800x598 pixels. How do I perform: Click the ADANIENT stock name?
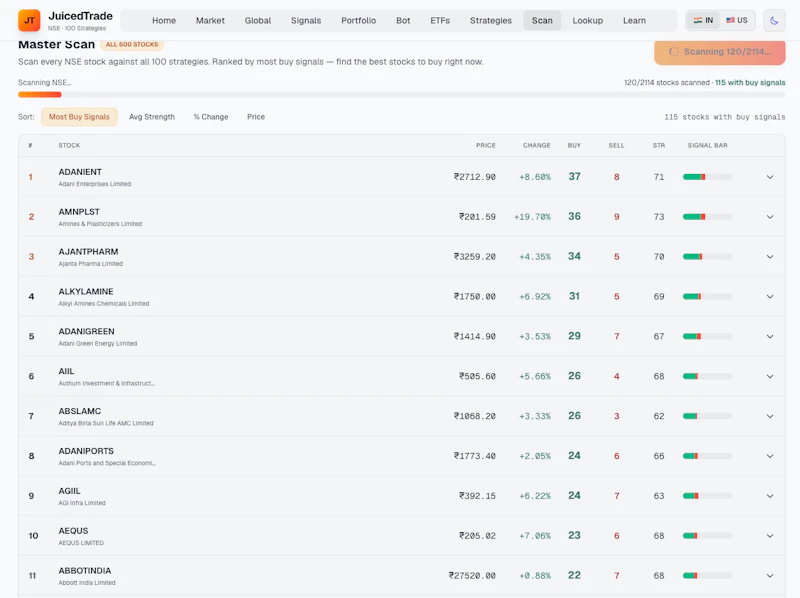coord(80,172)
